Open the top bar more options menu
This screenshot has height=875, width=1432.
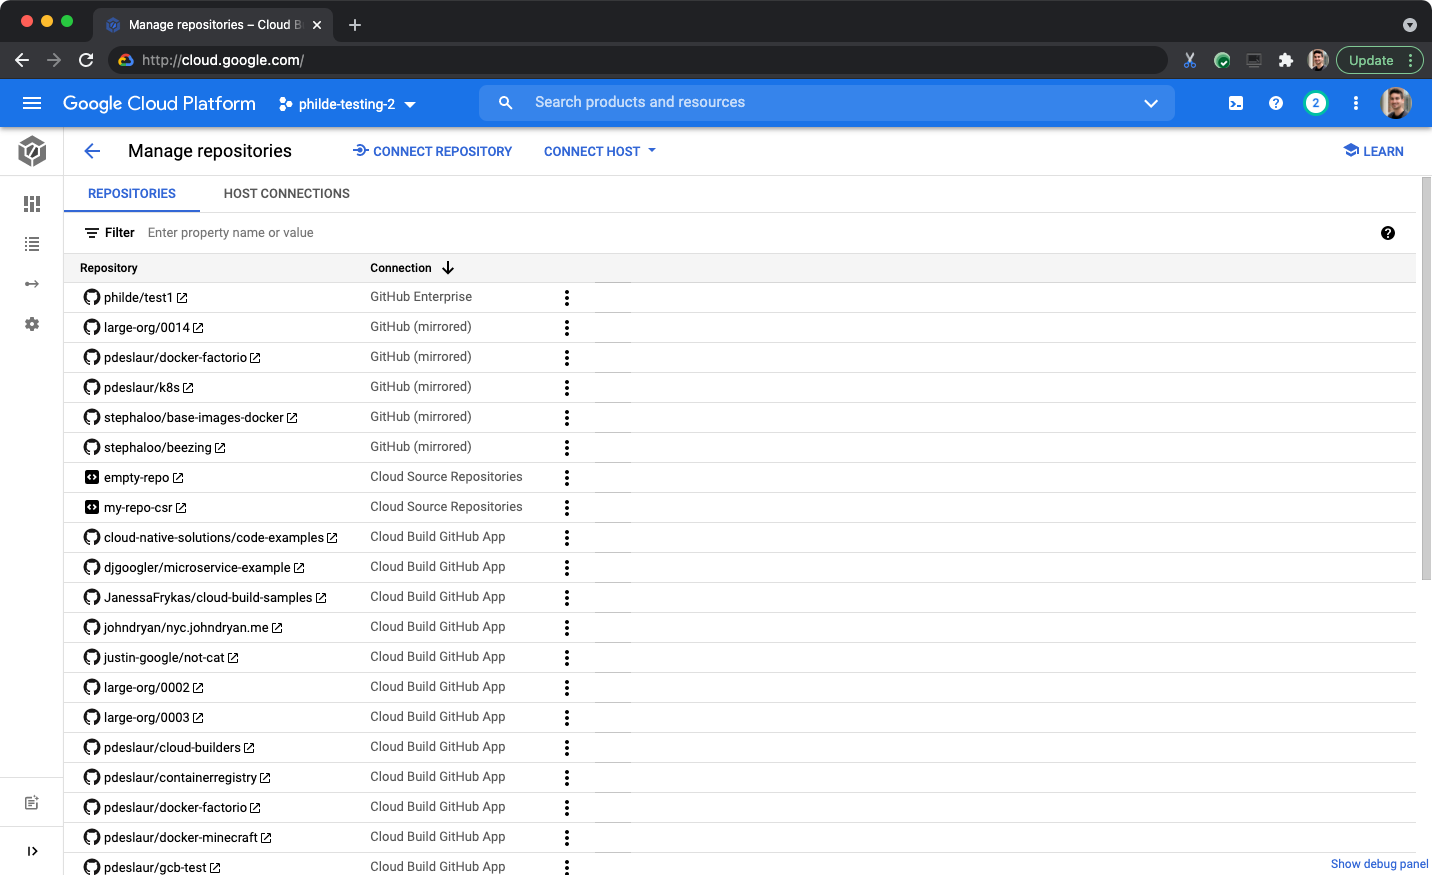point(1356,103)
